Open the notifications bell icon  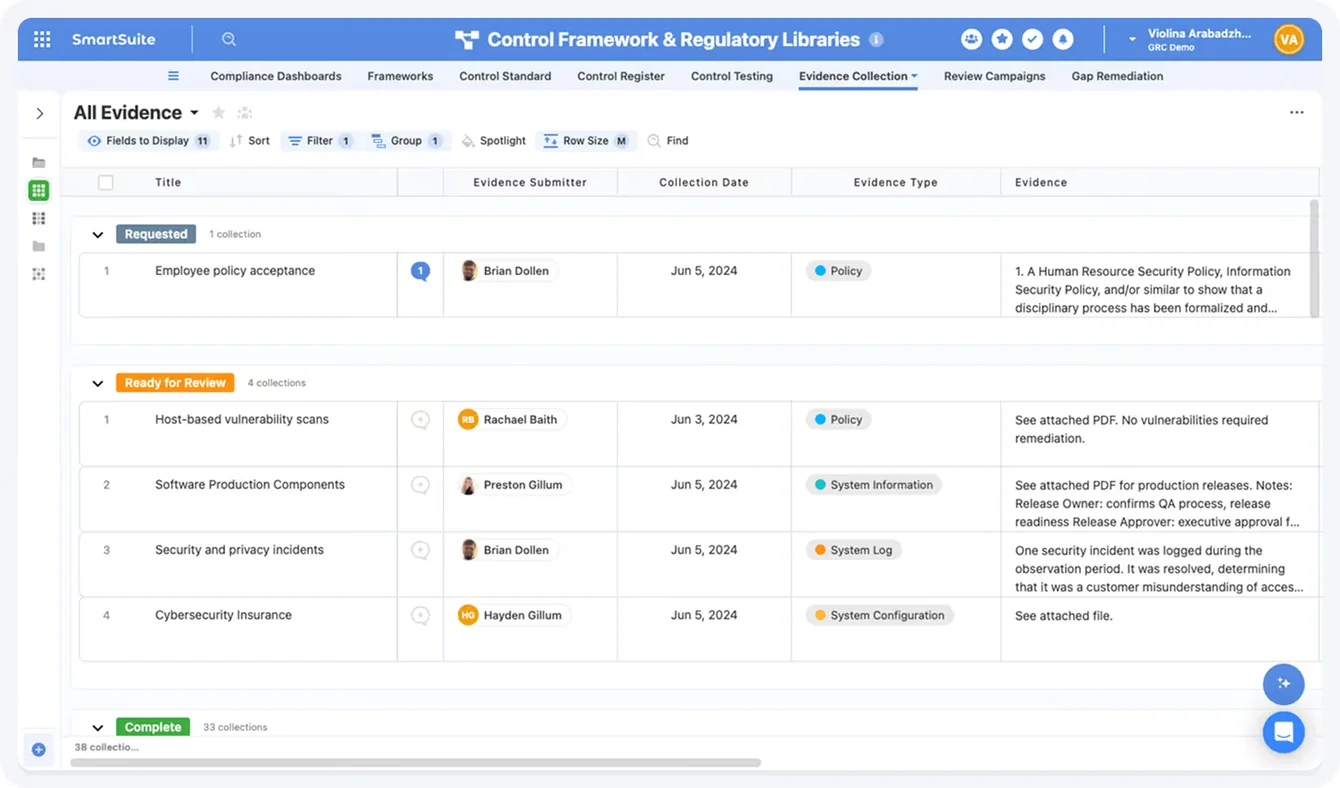click(1063, 39)
